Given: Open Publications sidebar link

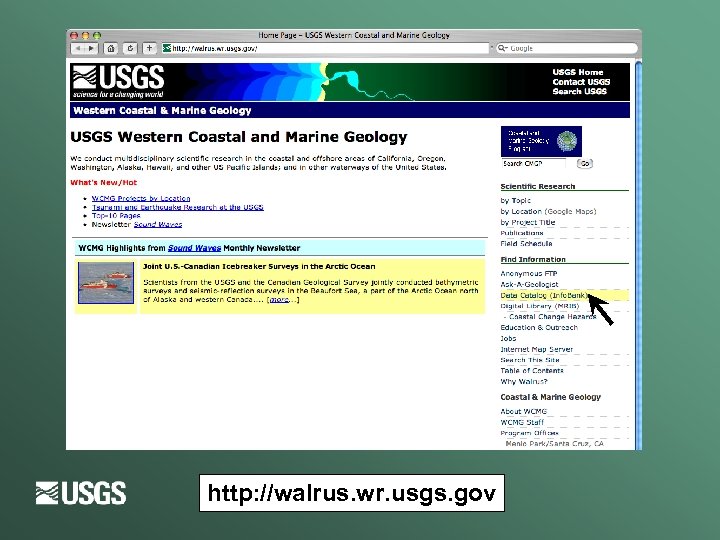Looking at the screenshot, I should pyautogui.click(x=522, y=233).
